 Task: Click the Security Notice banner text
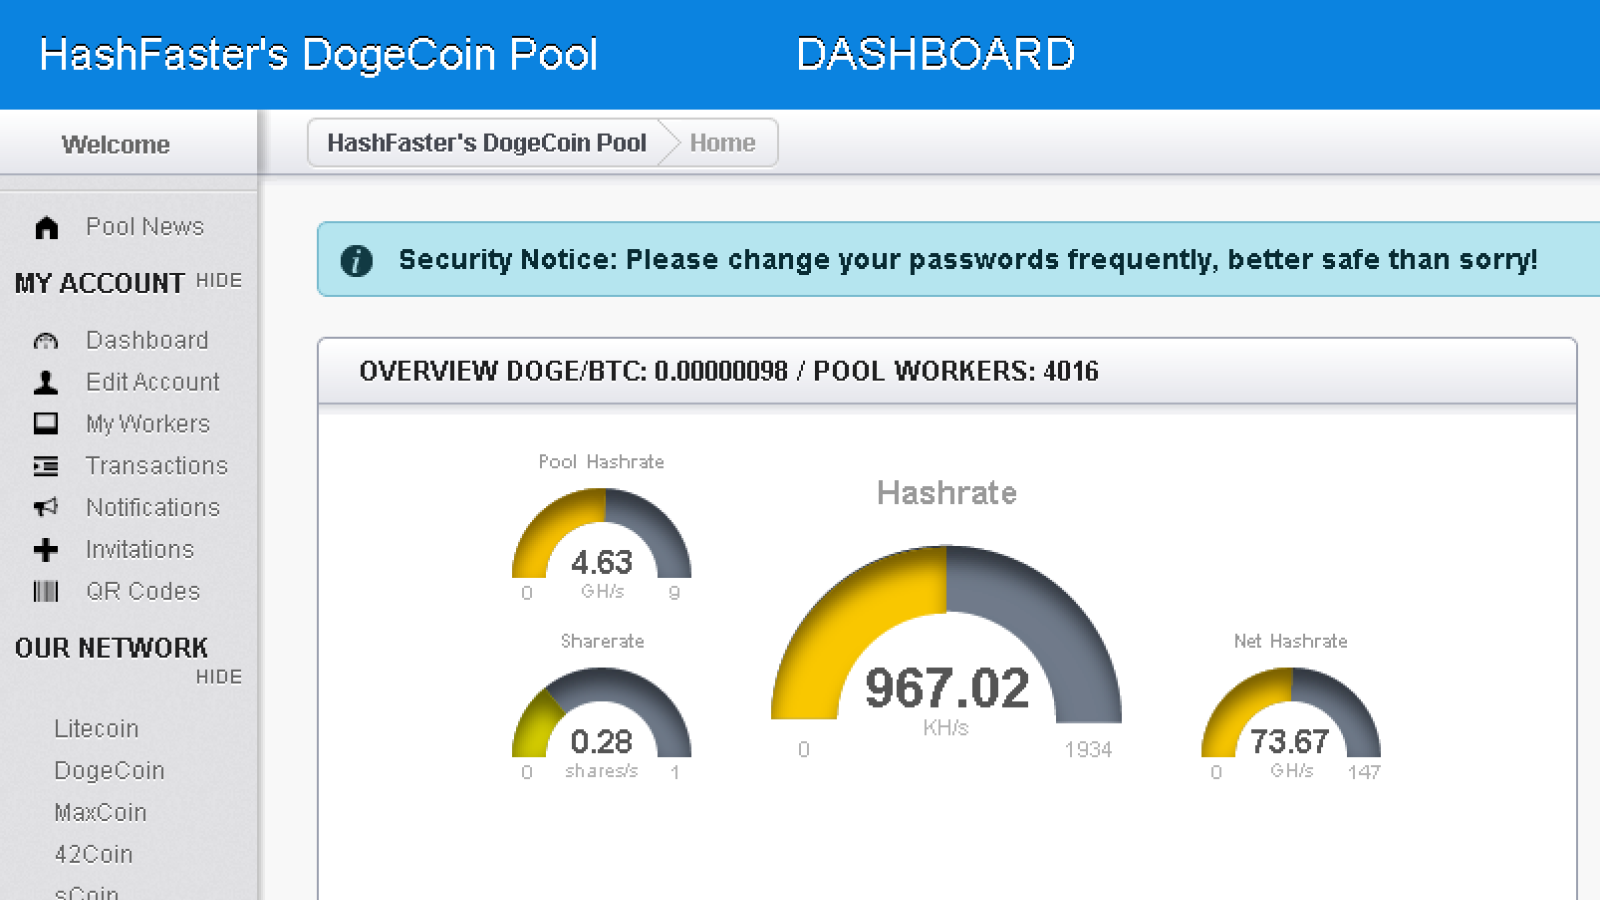click(x=968, y=260)
